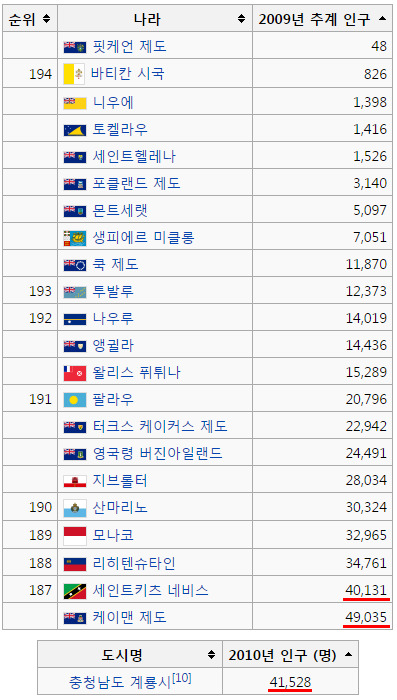Viewport: 397px width, 700px height.
Task: Open the 세인트키츠 네비스 link
Action: tap(150, 591)
